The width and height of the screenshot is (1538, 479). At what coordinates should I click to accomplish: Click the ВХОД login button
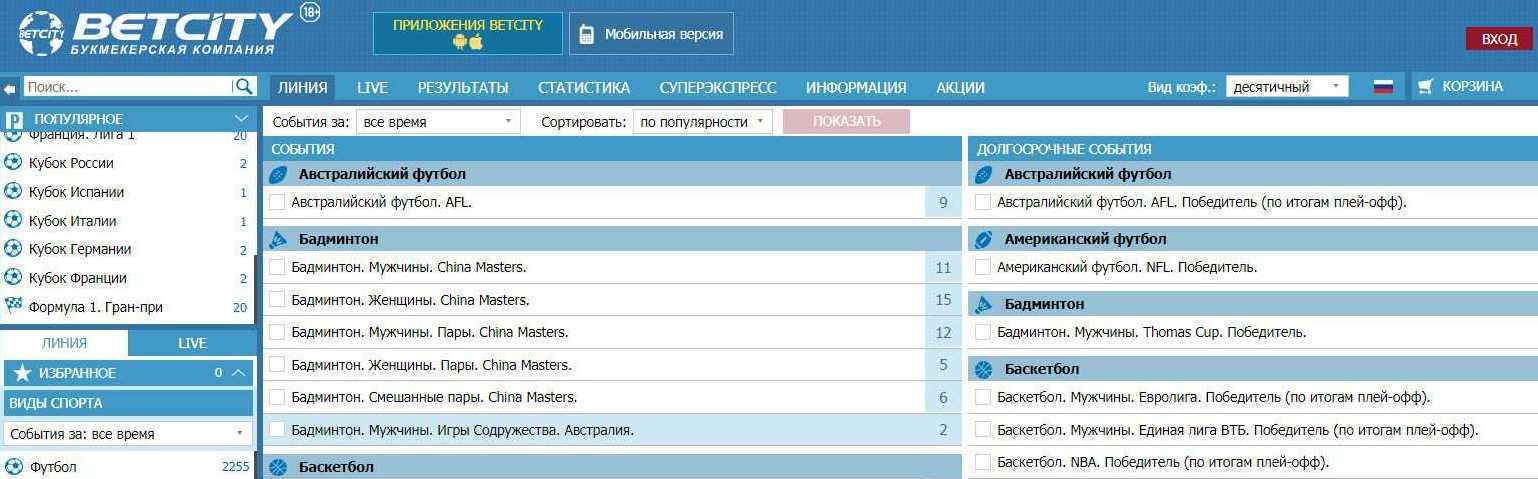(x=1499, y=39)
